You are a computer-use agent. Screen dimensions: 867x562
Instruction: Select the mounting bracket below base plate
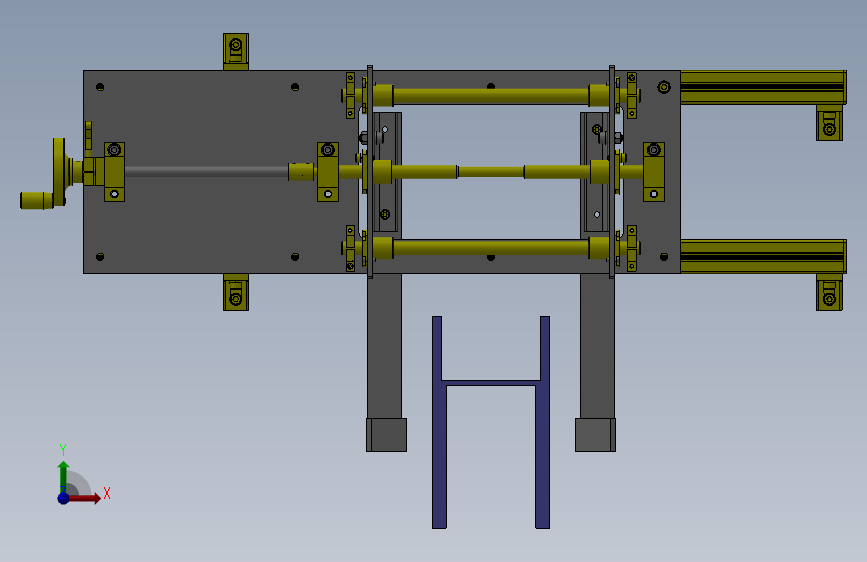coord(236,292)
